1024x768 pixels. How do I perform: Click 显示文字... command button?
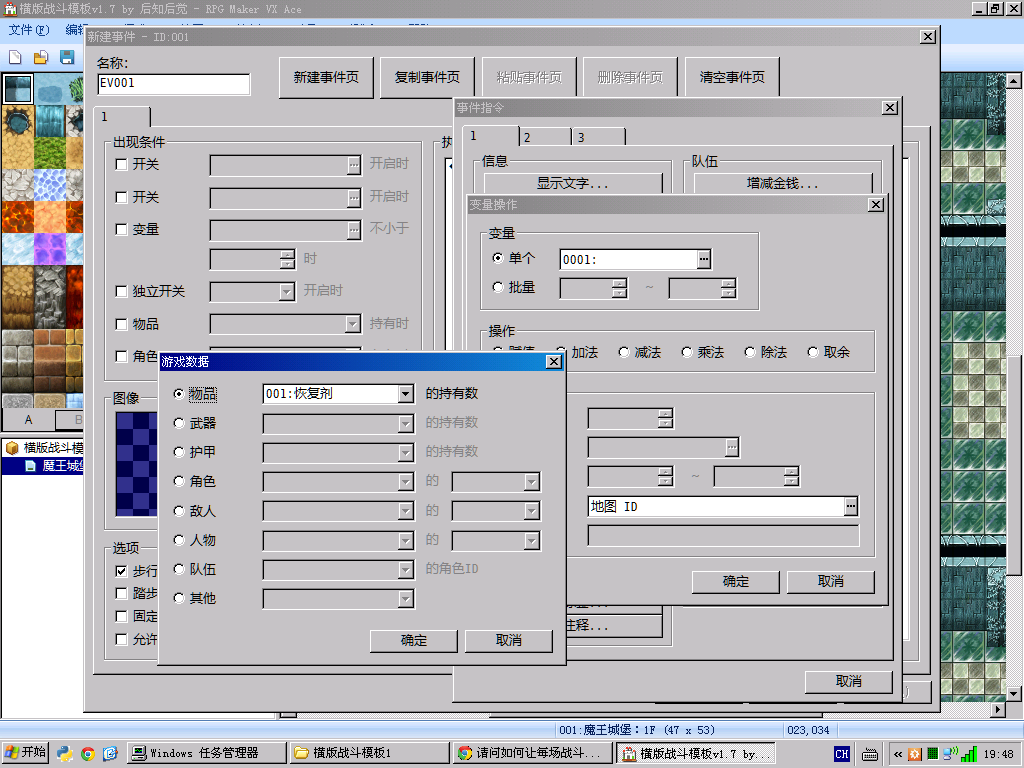(x=573, y=184)
